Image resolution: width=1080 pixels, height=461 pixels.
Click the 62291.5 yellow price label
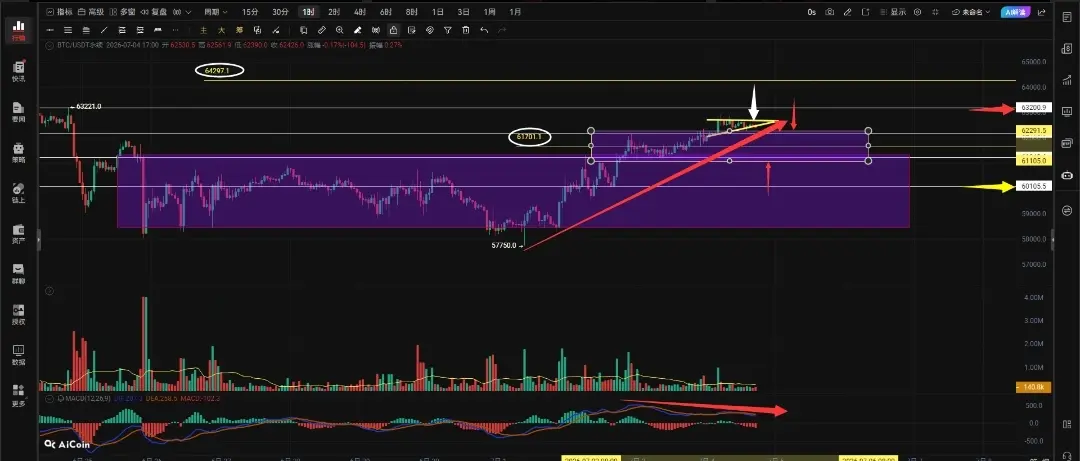pos(1033,130)
